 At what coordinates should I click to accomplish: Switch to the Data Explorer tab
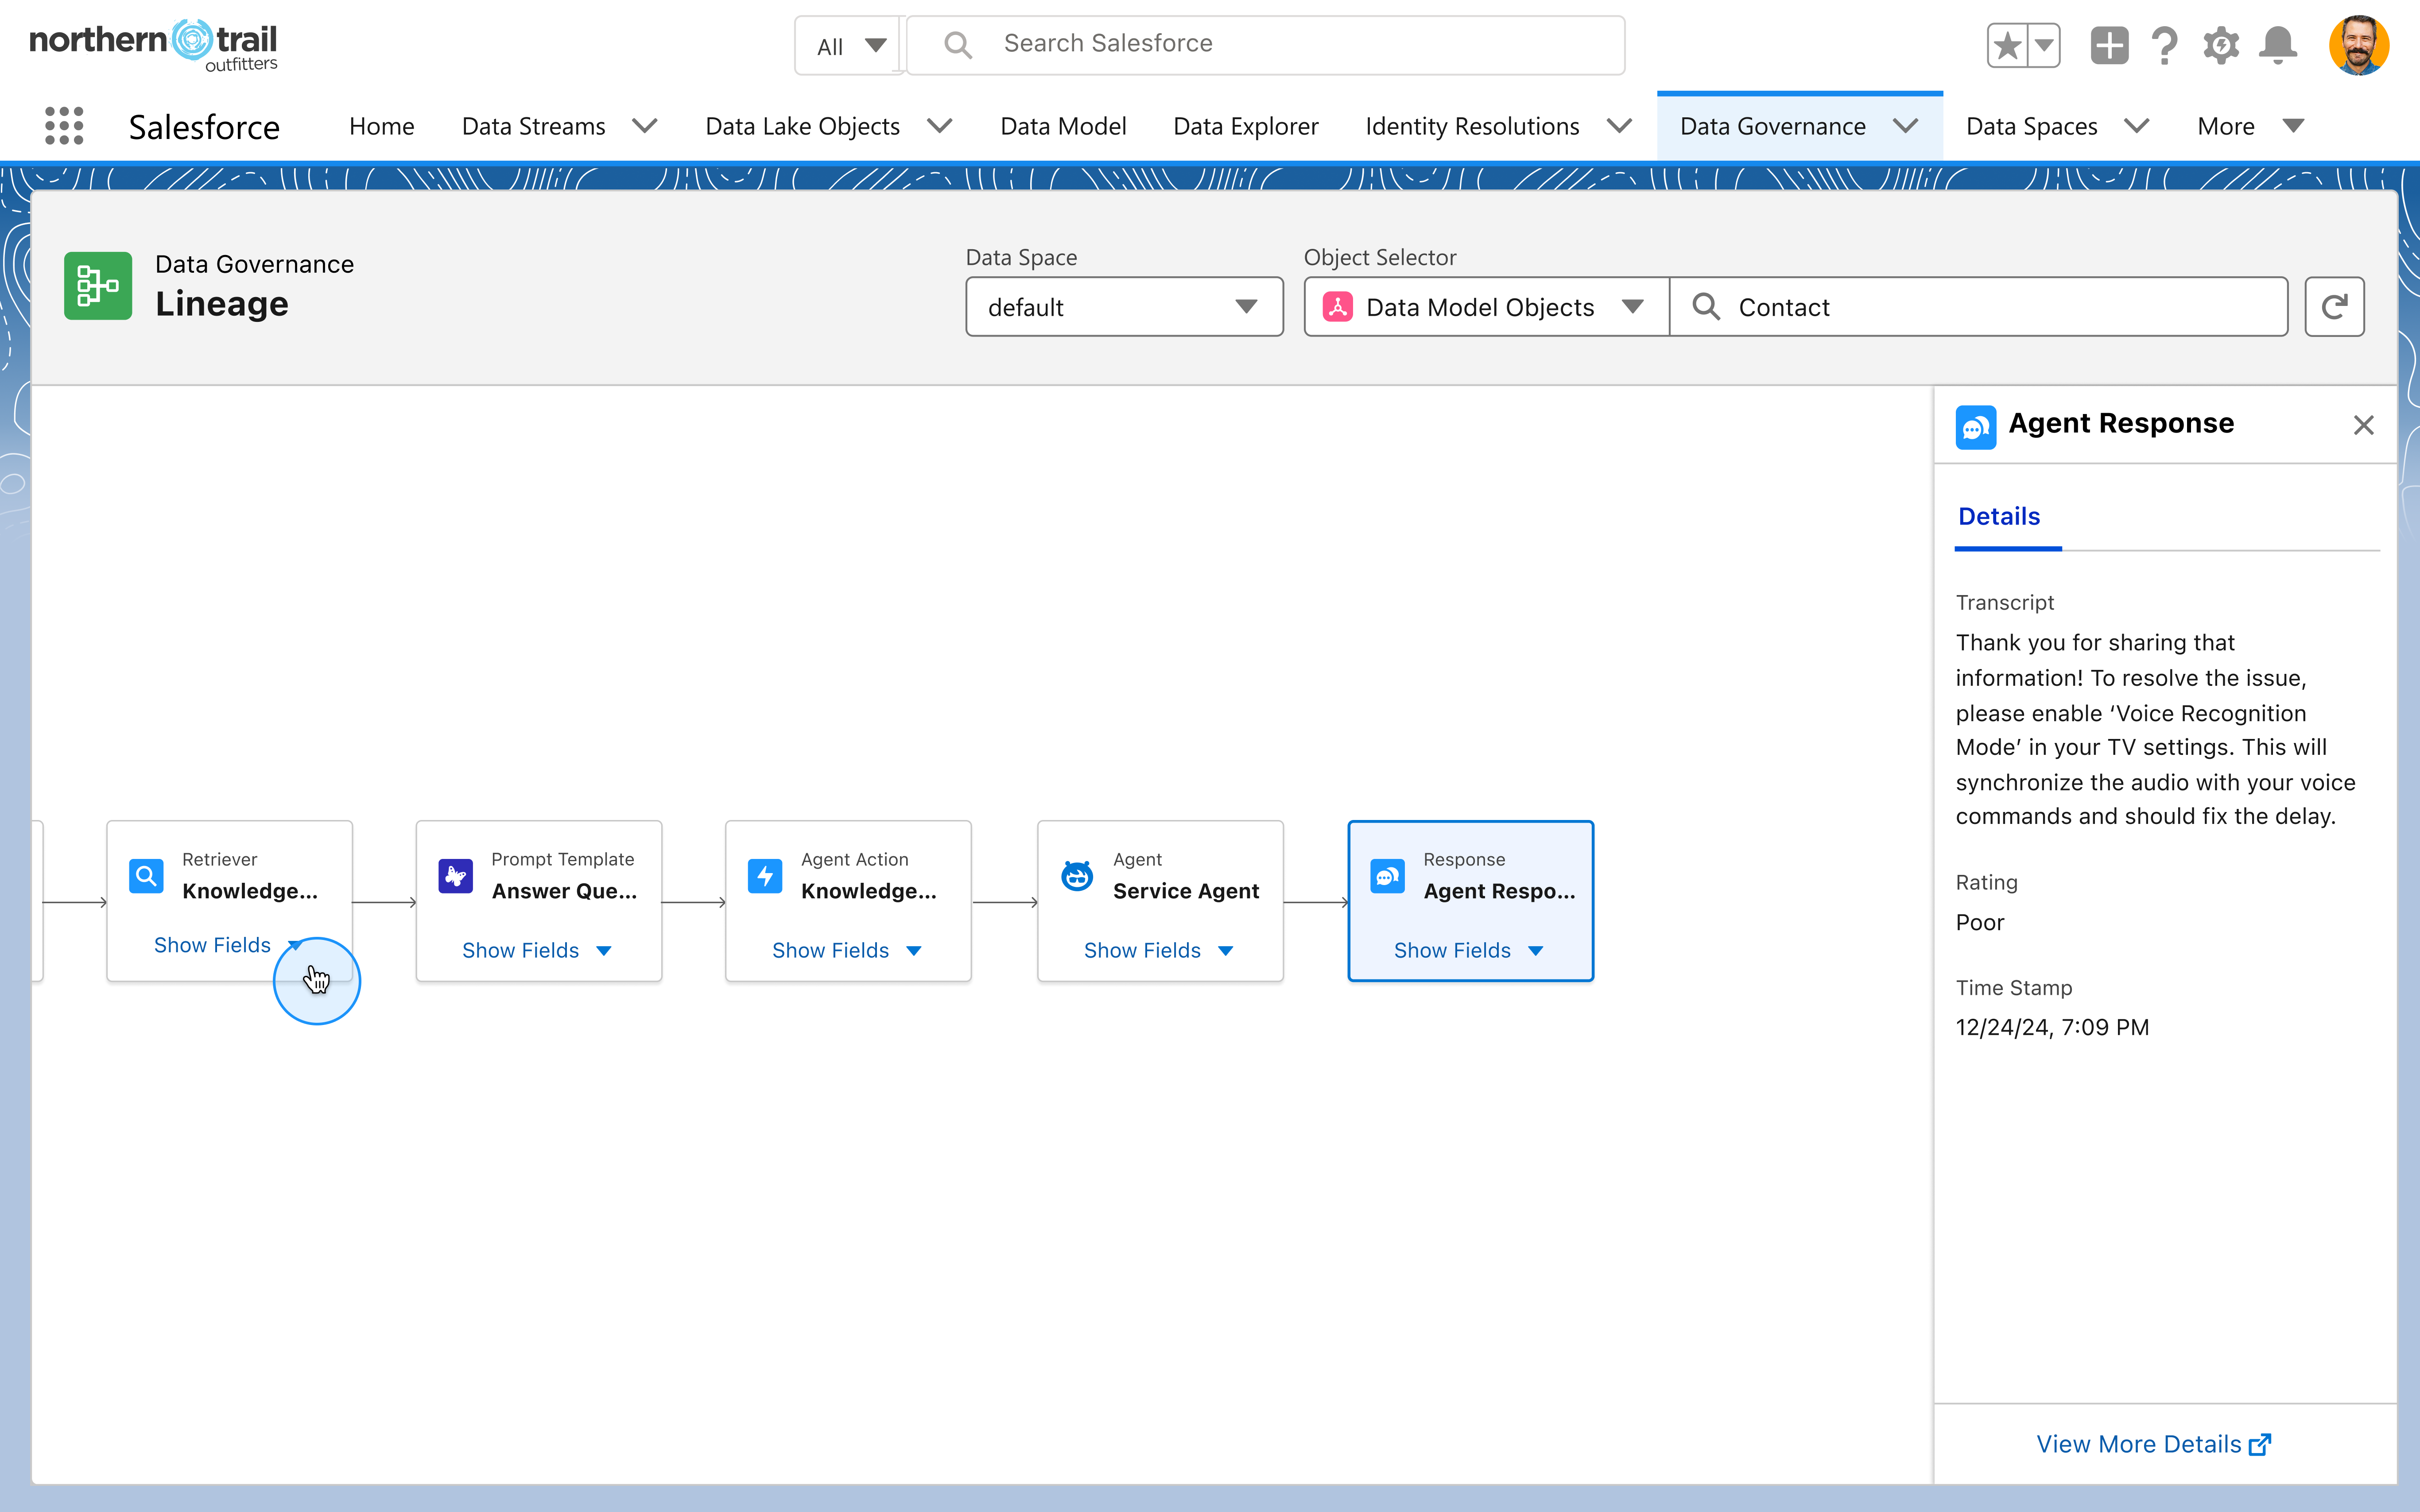click(1245, 126)
